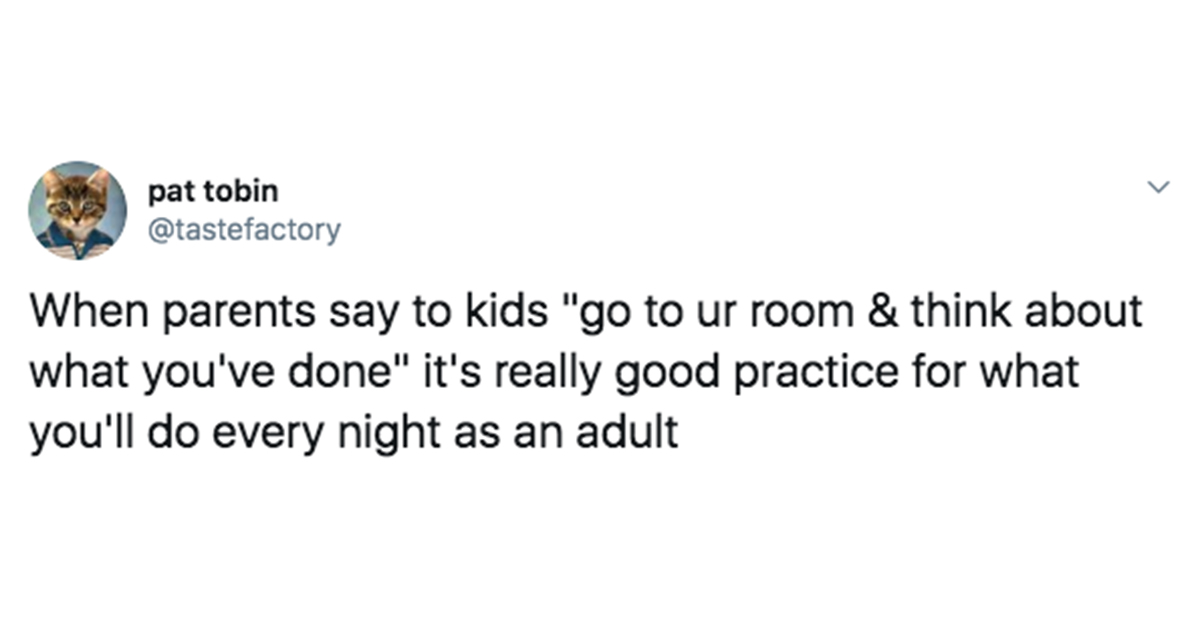The width and height of the screenshot is (1200, 628).
Task: Open pat tobin's cat profile picture
Action: (x=77, y=211)
